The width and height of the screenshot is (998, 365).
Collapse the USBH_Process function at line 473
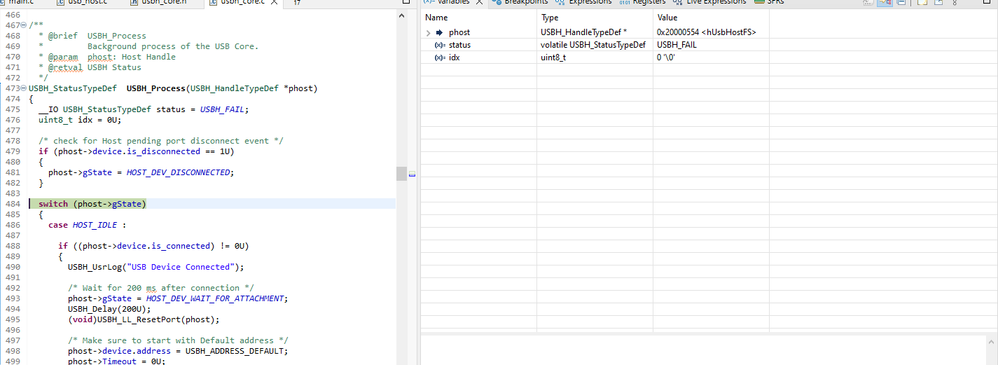pos(24,88)
